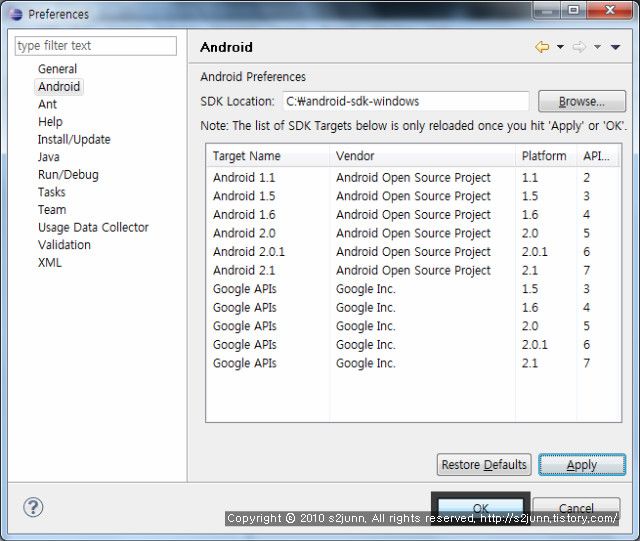Screen dimensions: 640x541
Task: Select Java in preferences tree
Action: (x=49, y=157)
